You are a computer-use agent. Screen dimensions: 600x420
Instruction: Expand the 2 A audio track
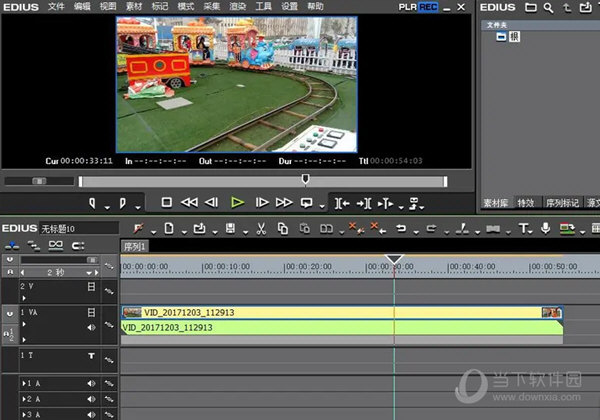[24, 399]
